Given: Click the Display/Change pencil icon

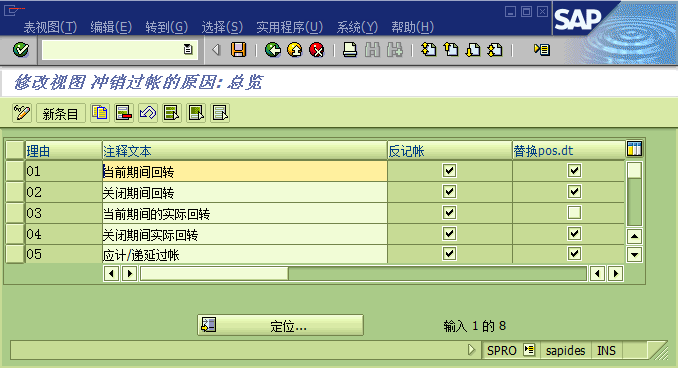Looking at the screenshot, I should (22, 113).
